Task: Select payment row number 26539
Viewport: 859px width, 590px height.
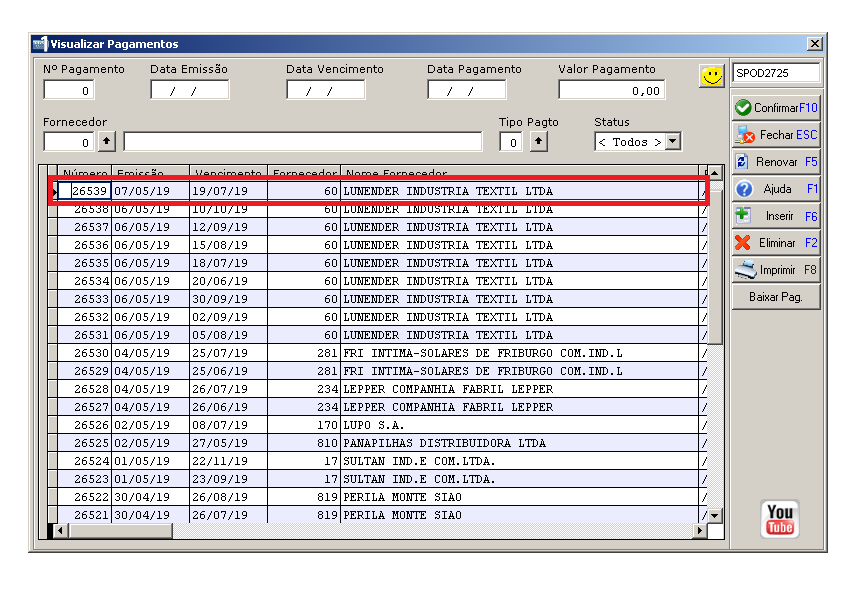Action: pyautogui.click(x=378, y=191)
